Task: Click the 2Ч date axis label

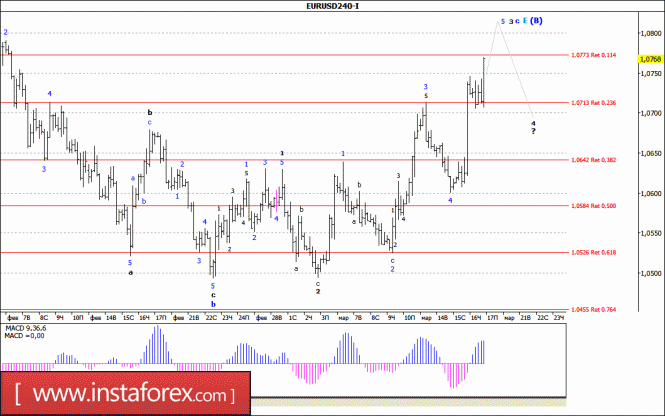Action: (x=309, y=318)
